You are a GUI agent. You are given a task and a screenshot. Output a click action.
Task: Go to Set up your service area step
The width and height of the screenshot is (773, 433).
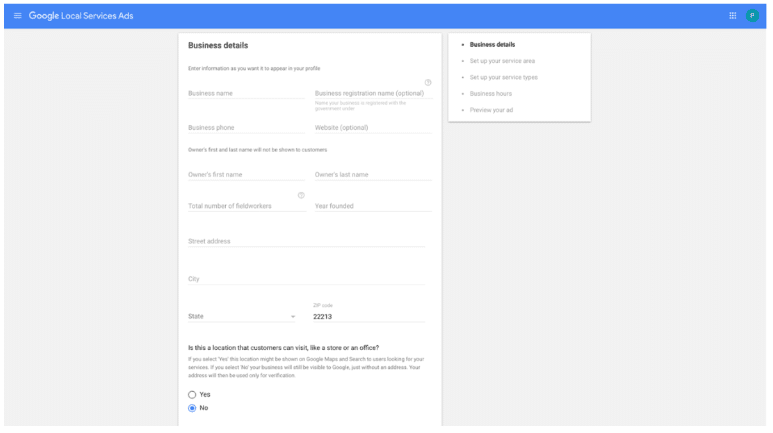click(502, 61)
